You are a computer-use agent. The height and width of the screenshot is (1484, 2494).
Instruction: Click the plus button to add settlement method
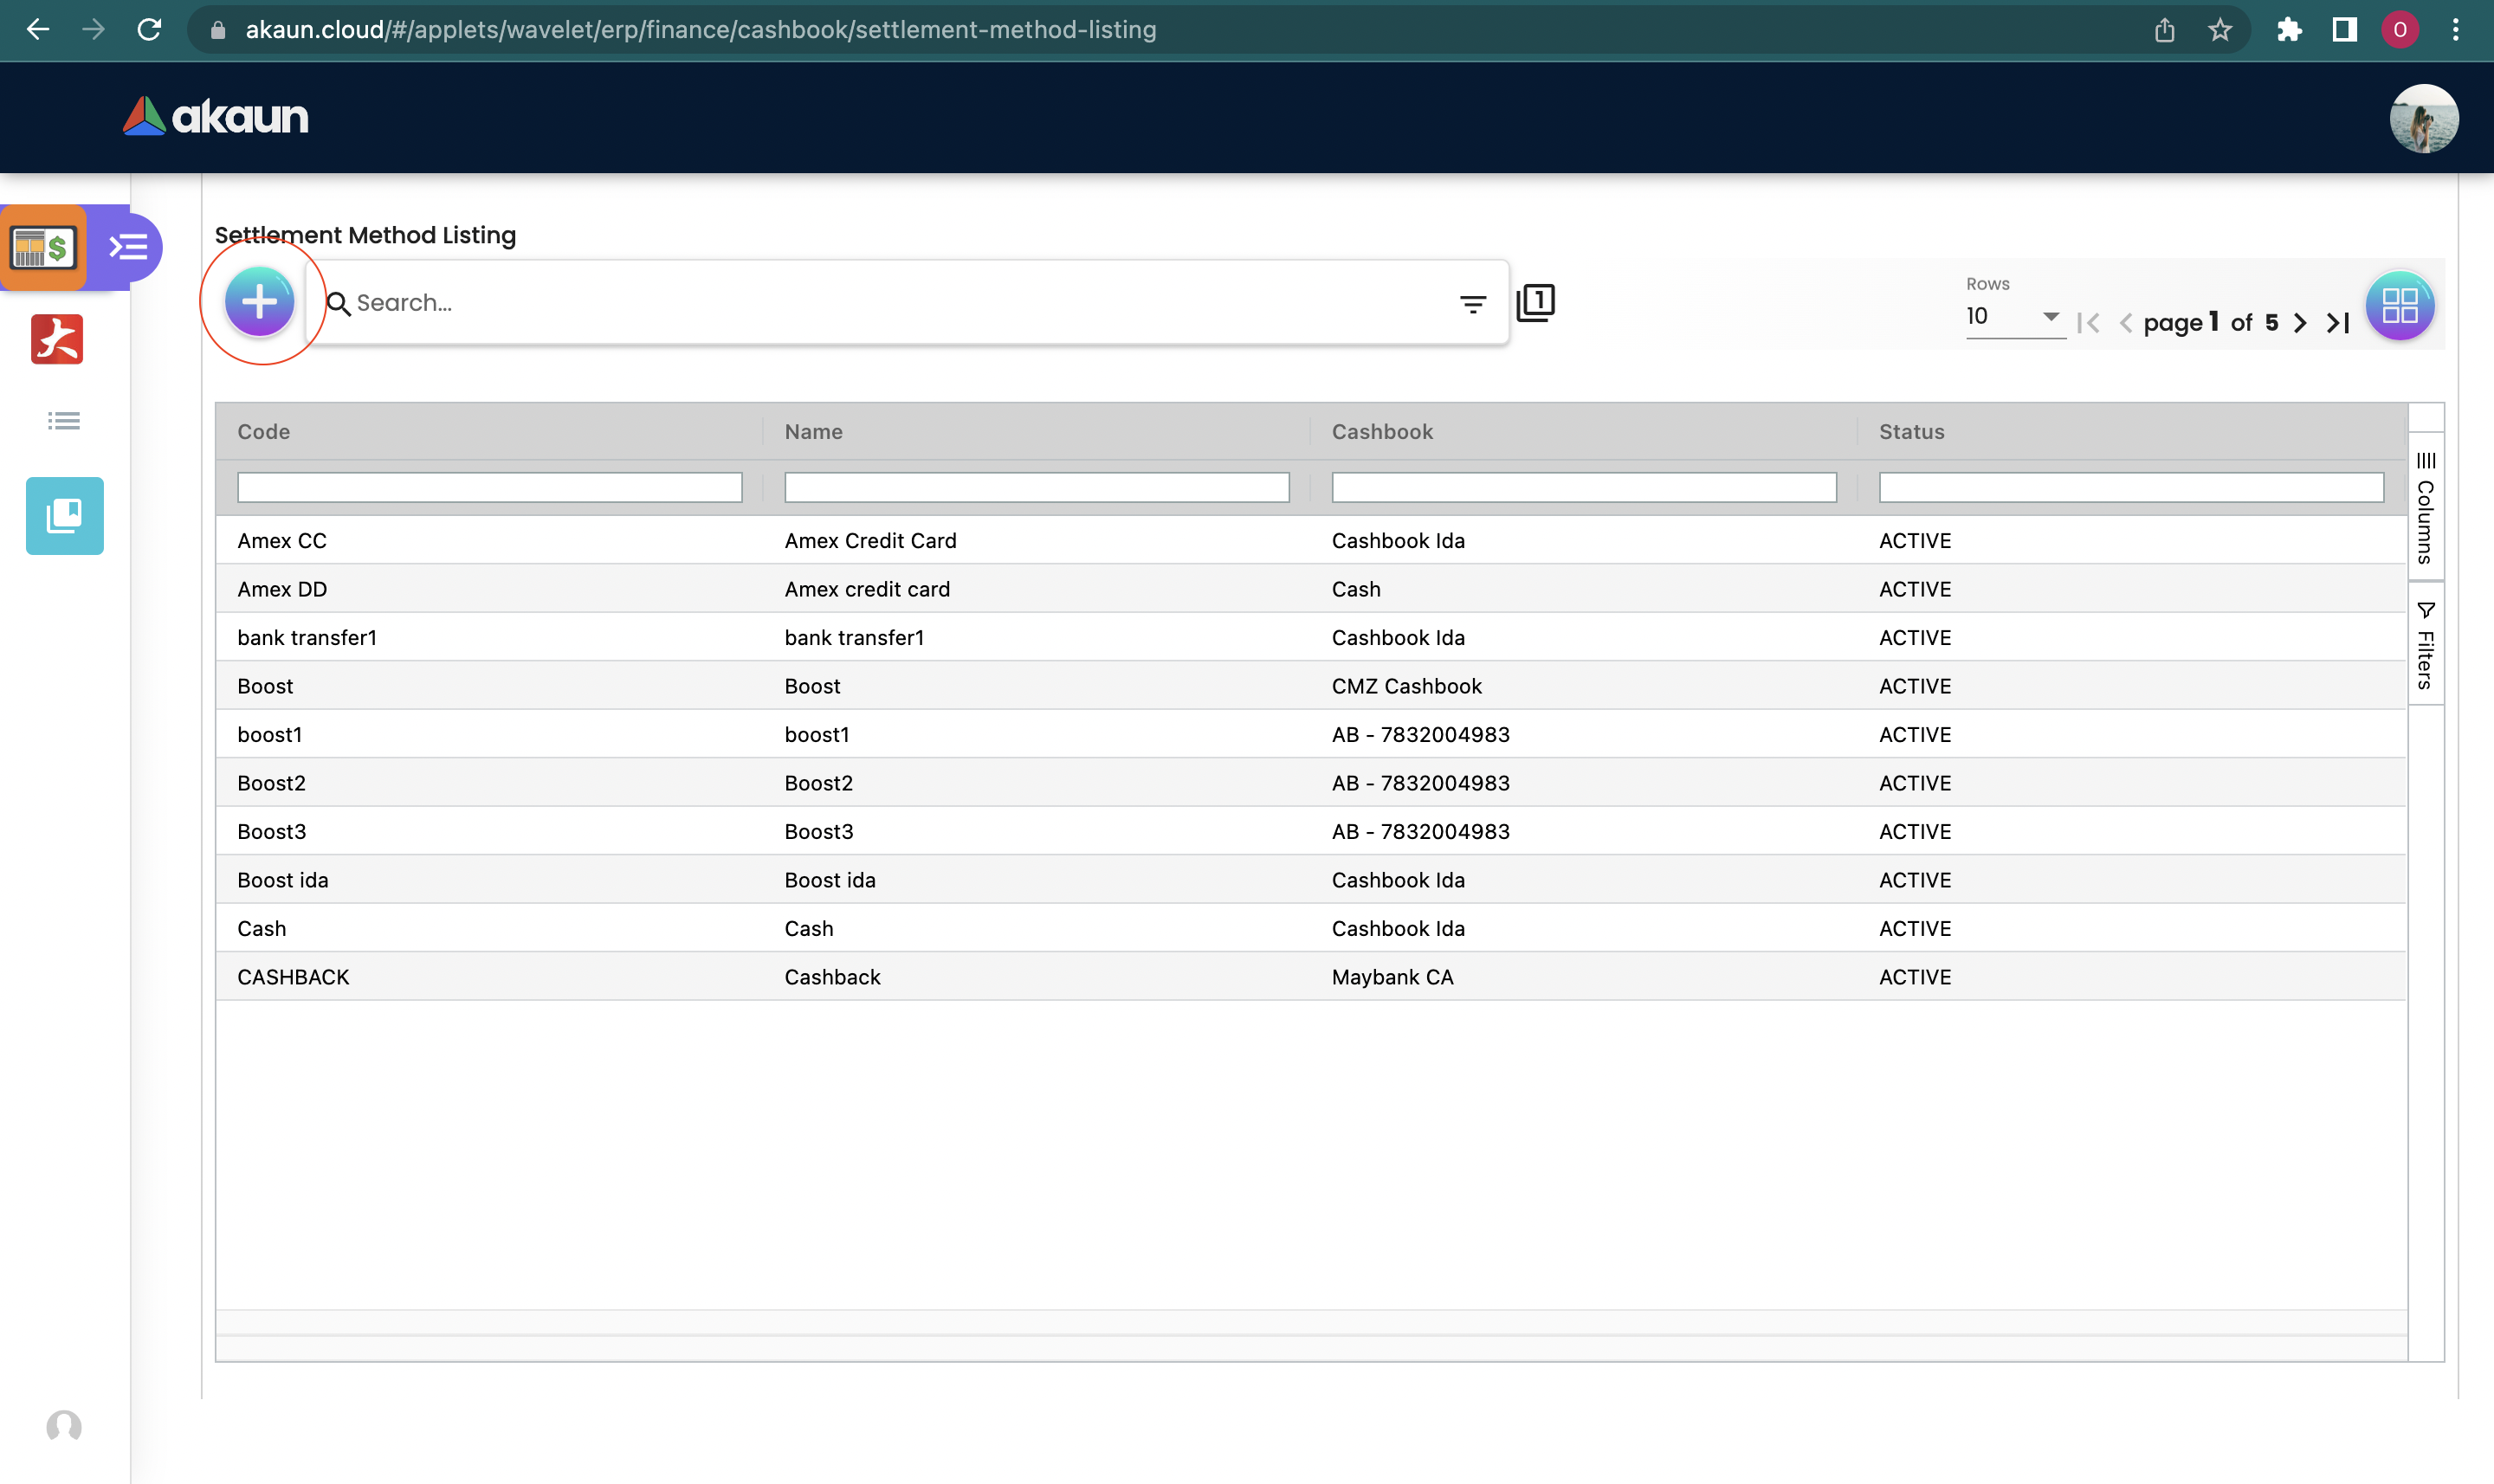[x=259, y=302]
